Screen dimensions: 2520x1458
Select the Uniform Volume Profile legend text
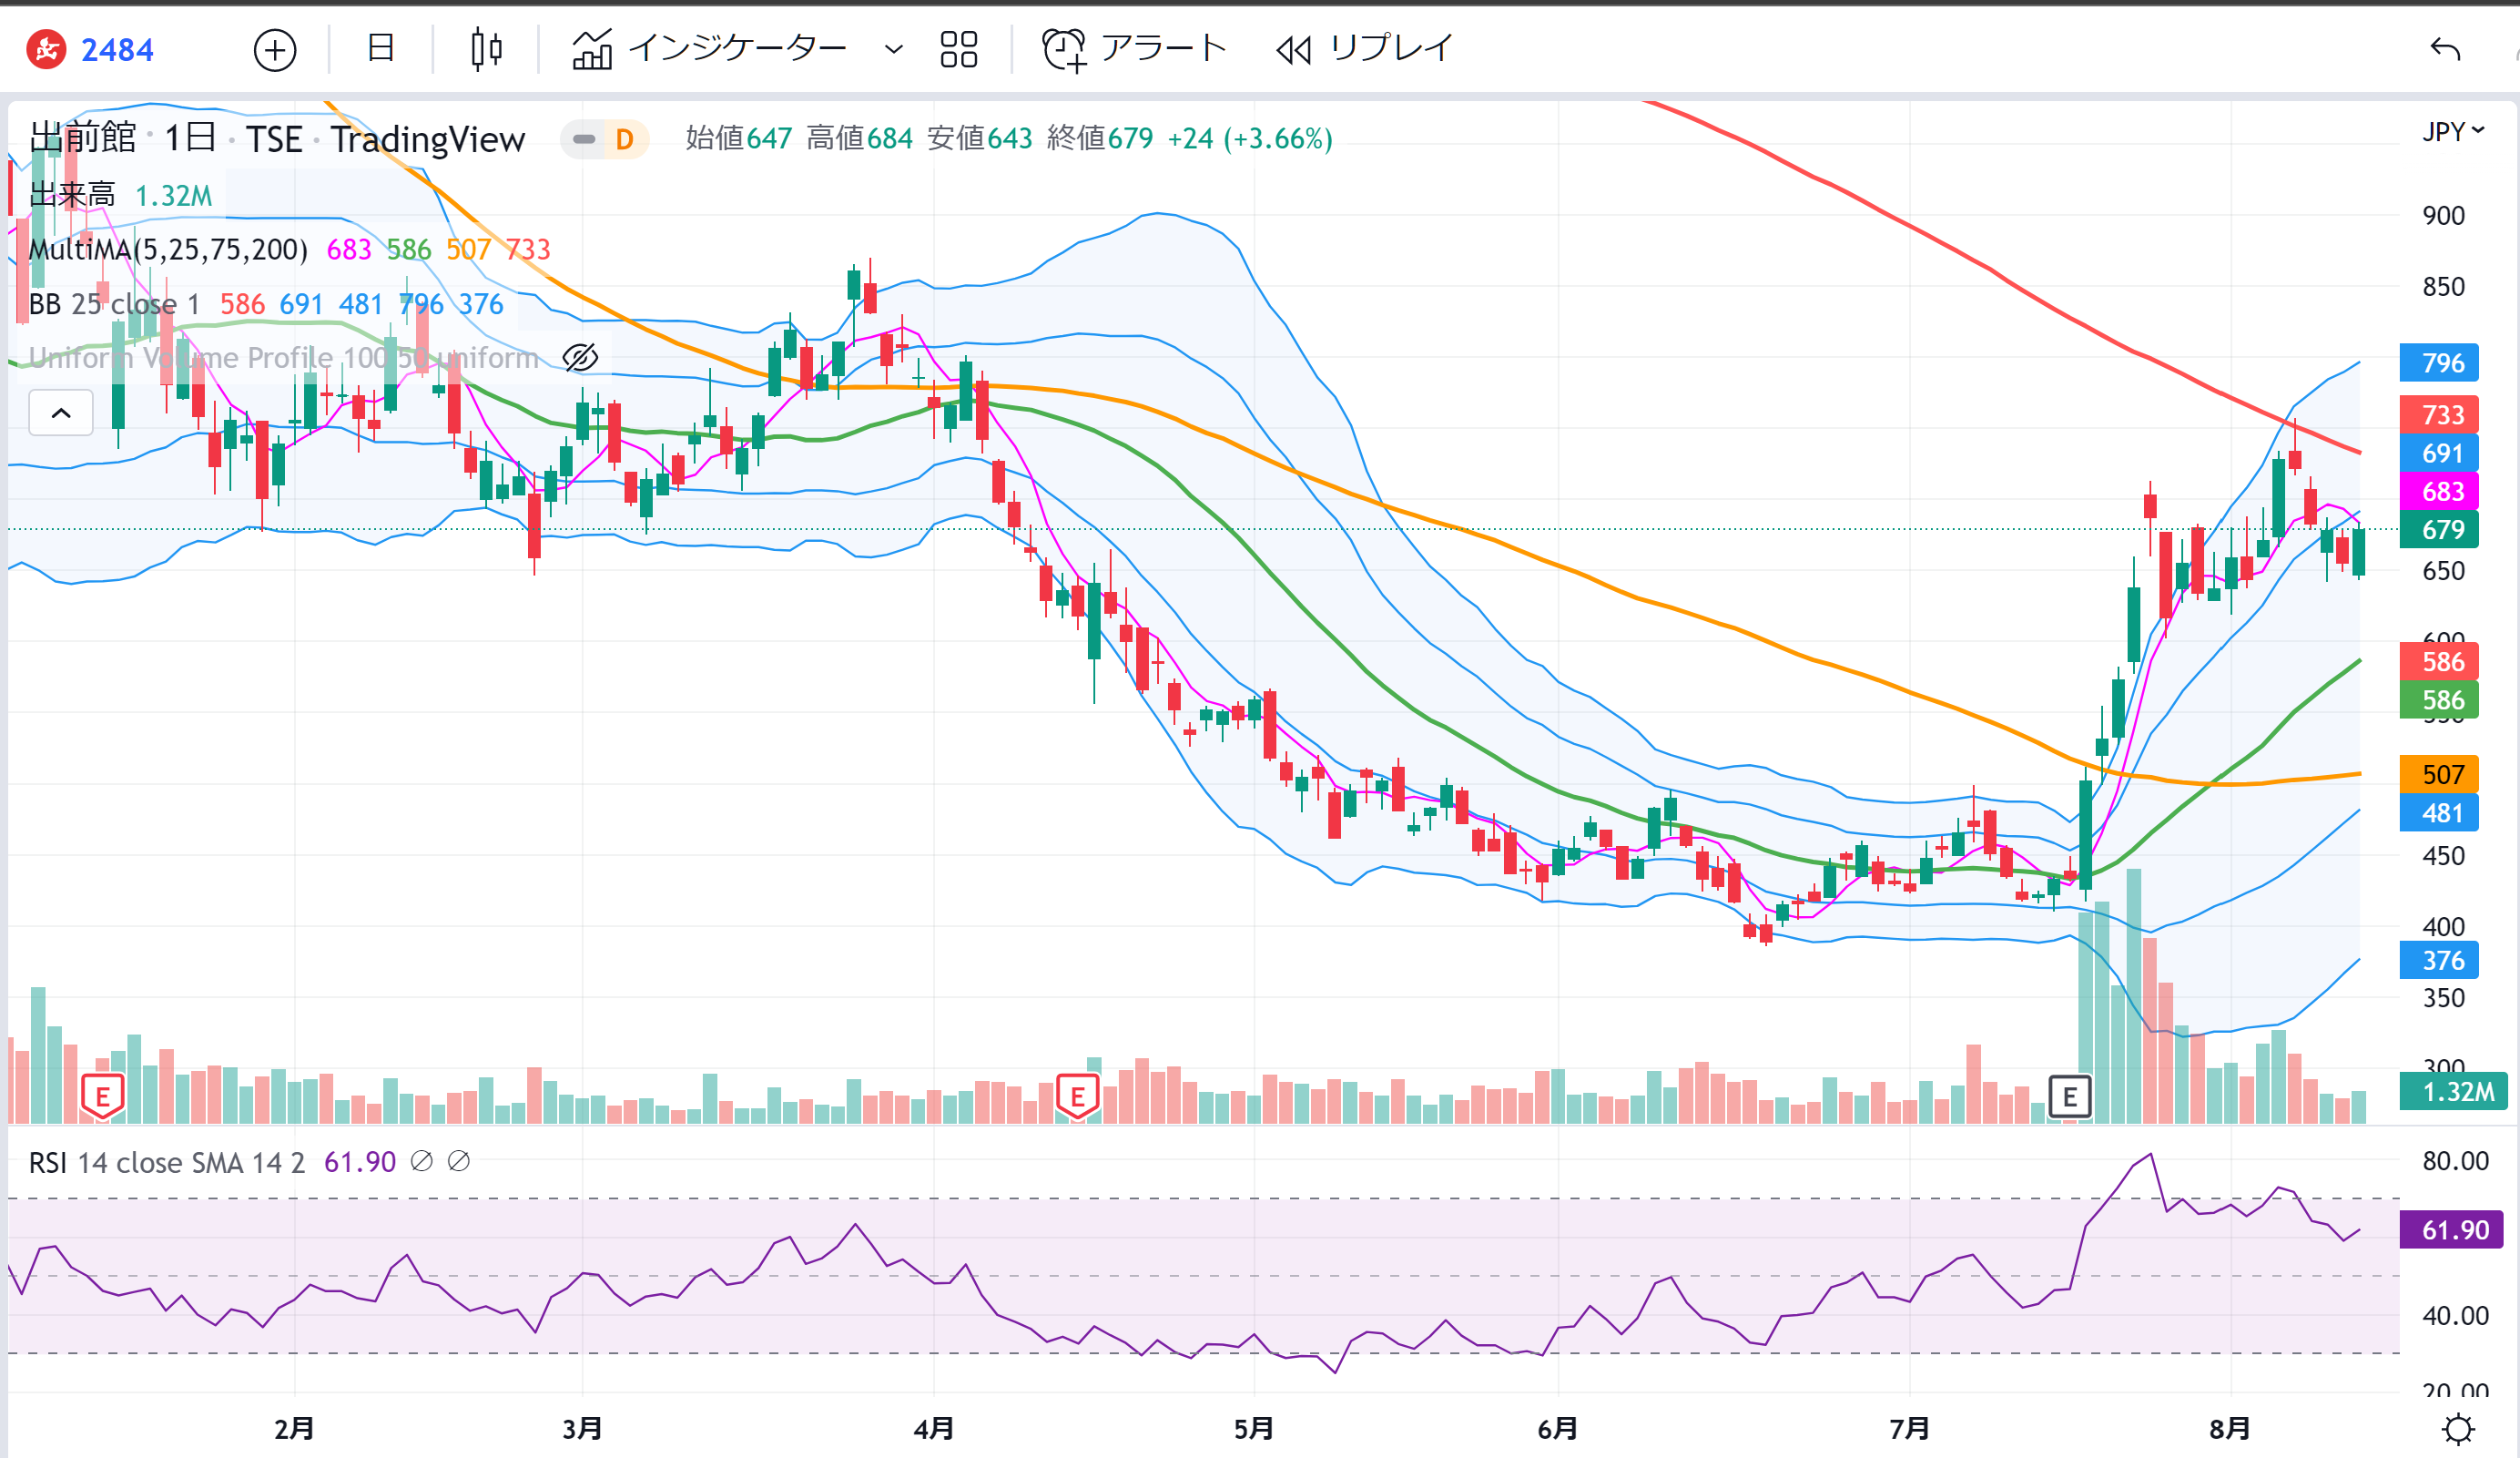[x=284, y=358]
